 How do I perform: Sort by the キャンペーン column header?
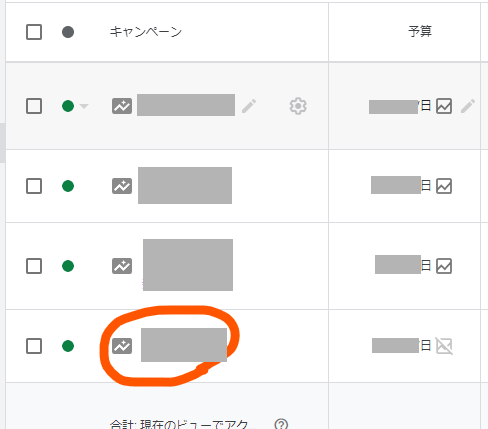coord(146,32)
